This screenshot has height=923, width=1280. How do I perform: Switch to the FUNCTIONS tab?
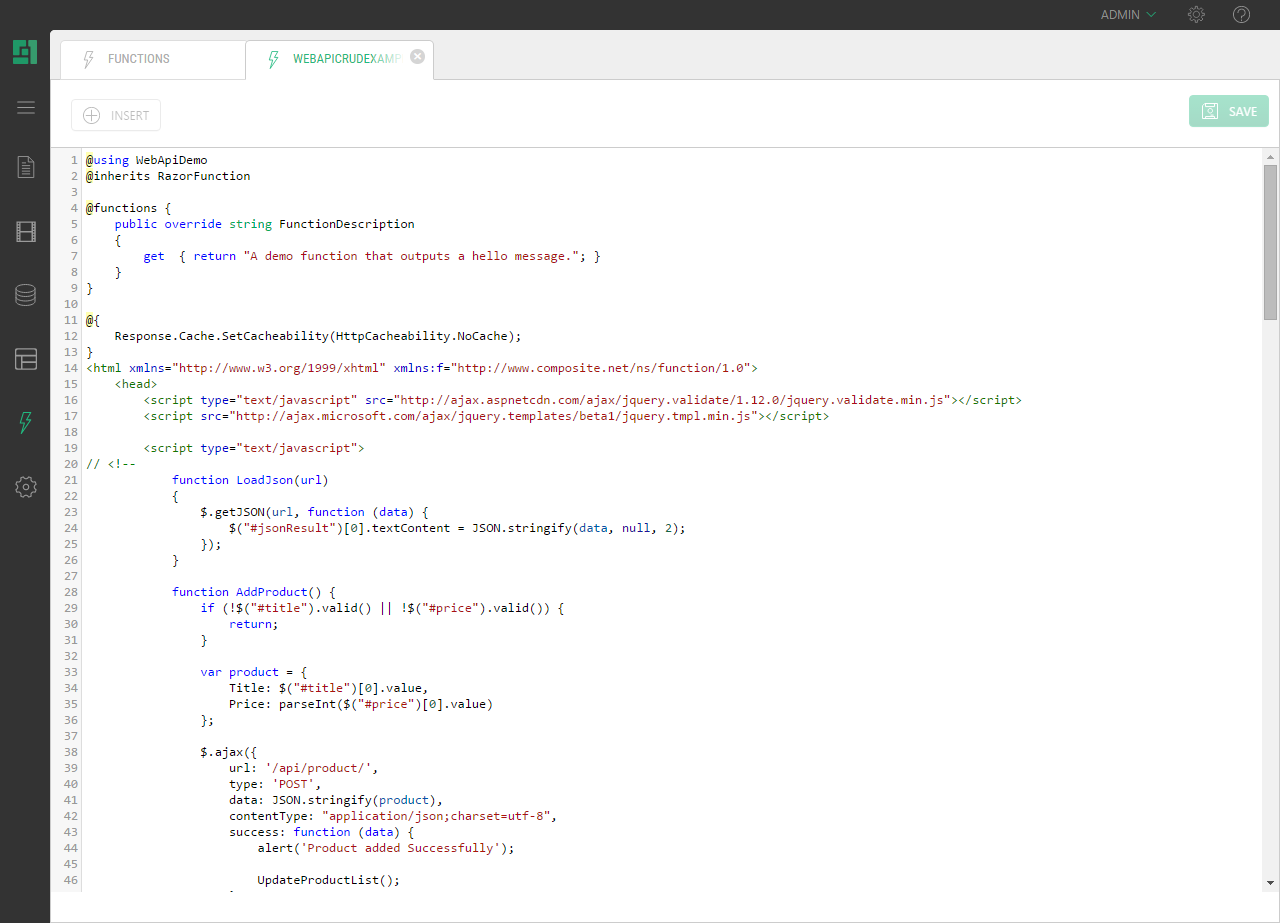click(139, 59)
